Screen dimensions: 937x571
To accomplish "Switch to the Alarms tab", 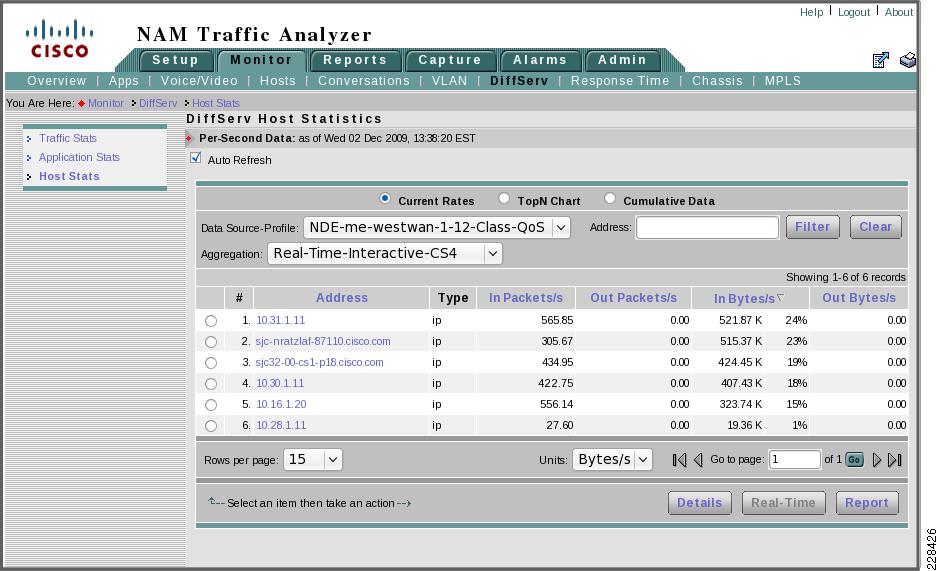I will pyautogui.click(x=540, y=60).
